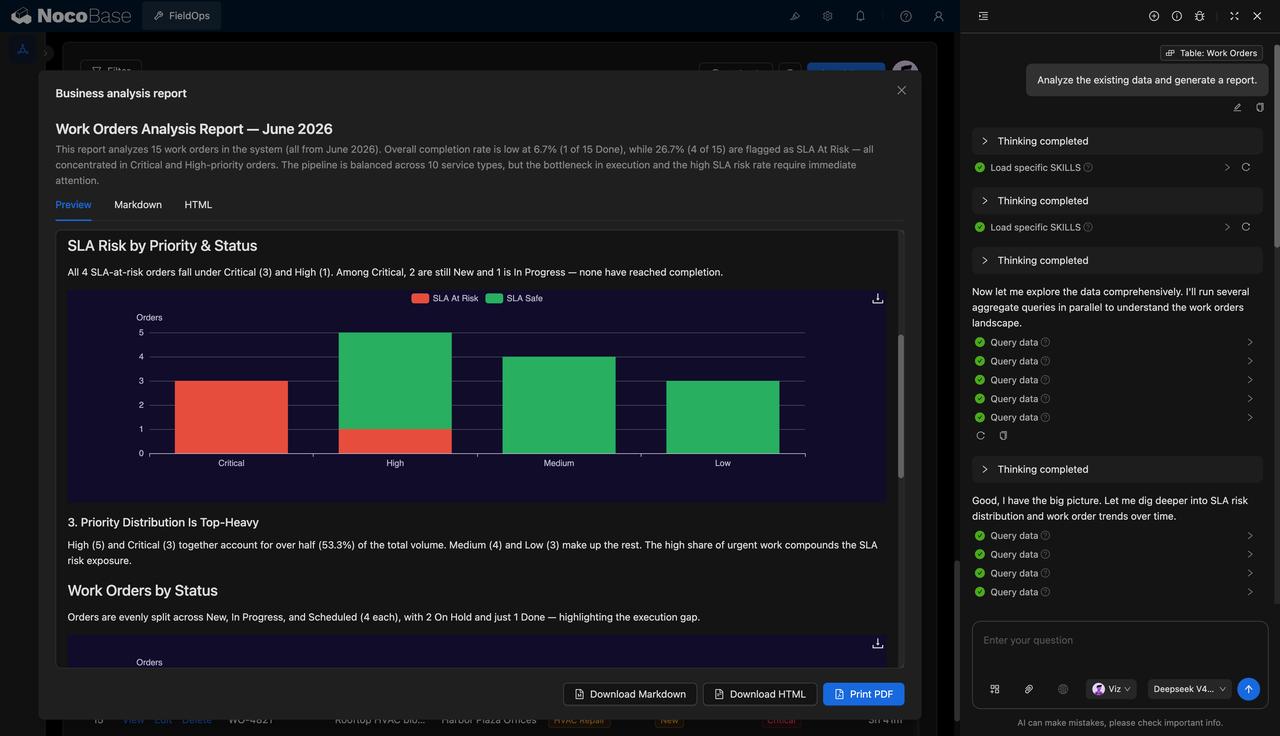Click the Print PDF button
1280x736 pixels.
coord(864,694)
